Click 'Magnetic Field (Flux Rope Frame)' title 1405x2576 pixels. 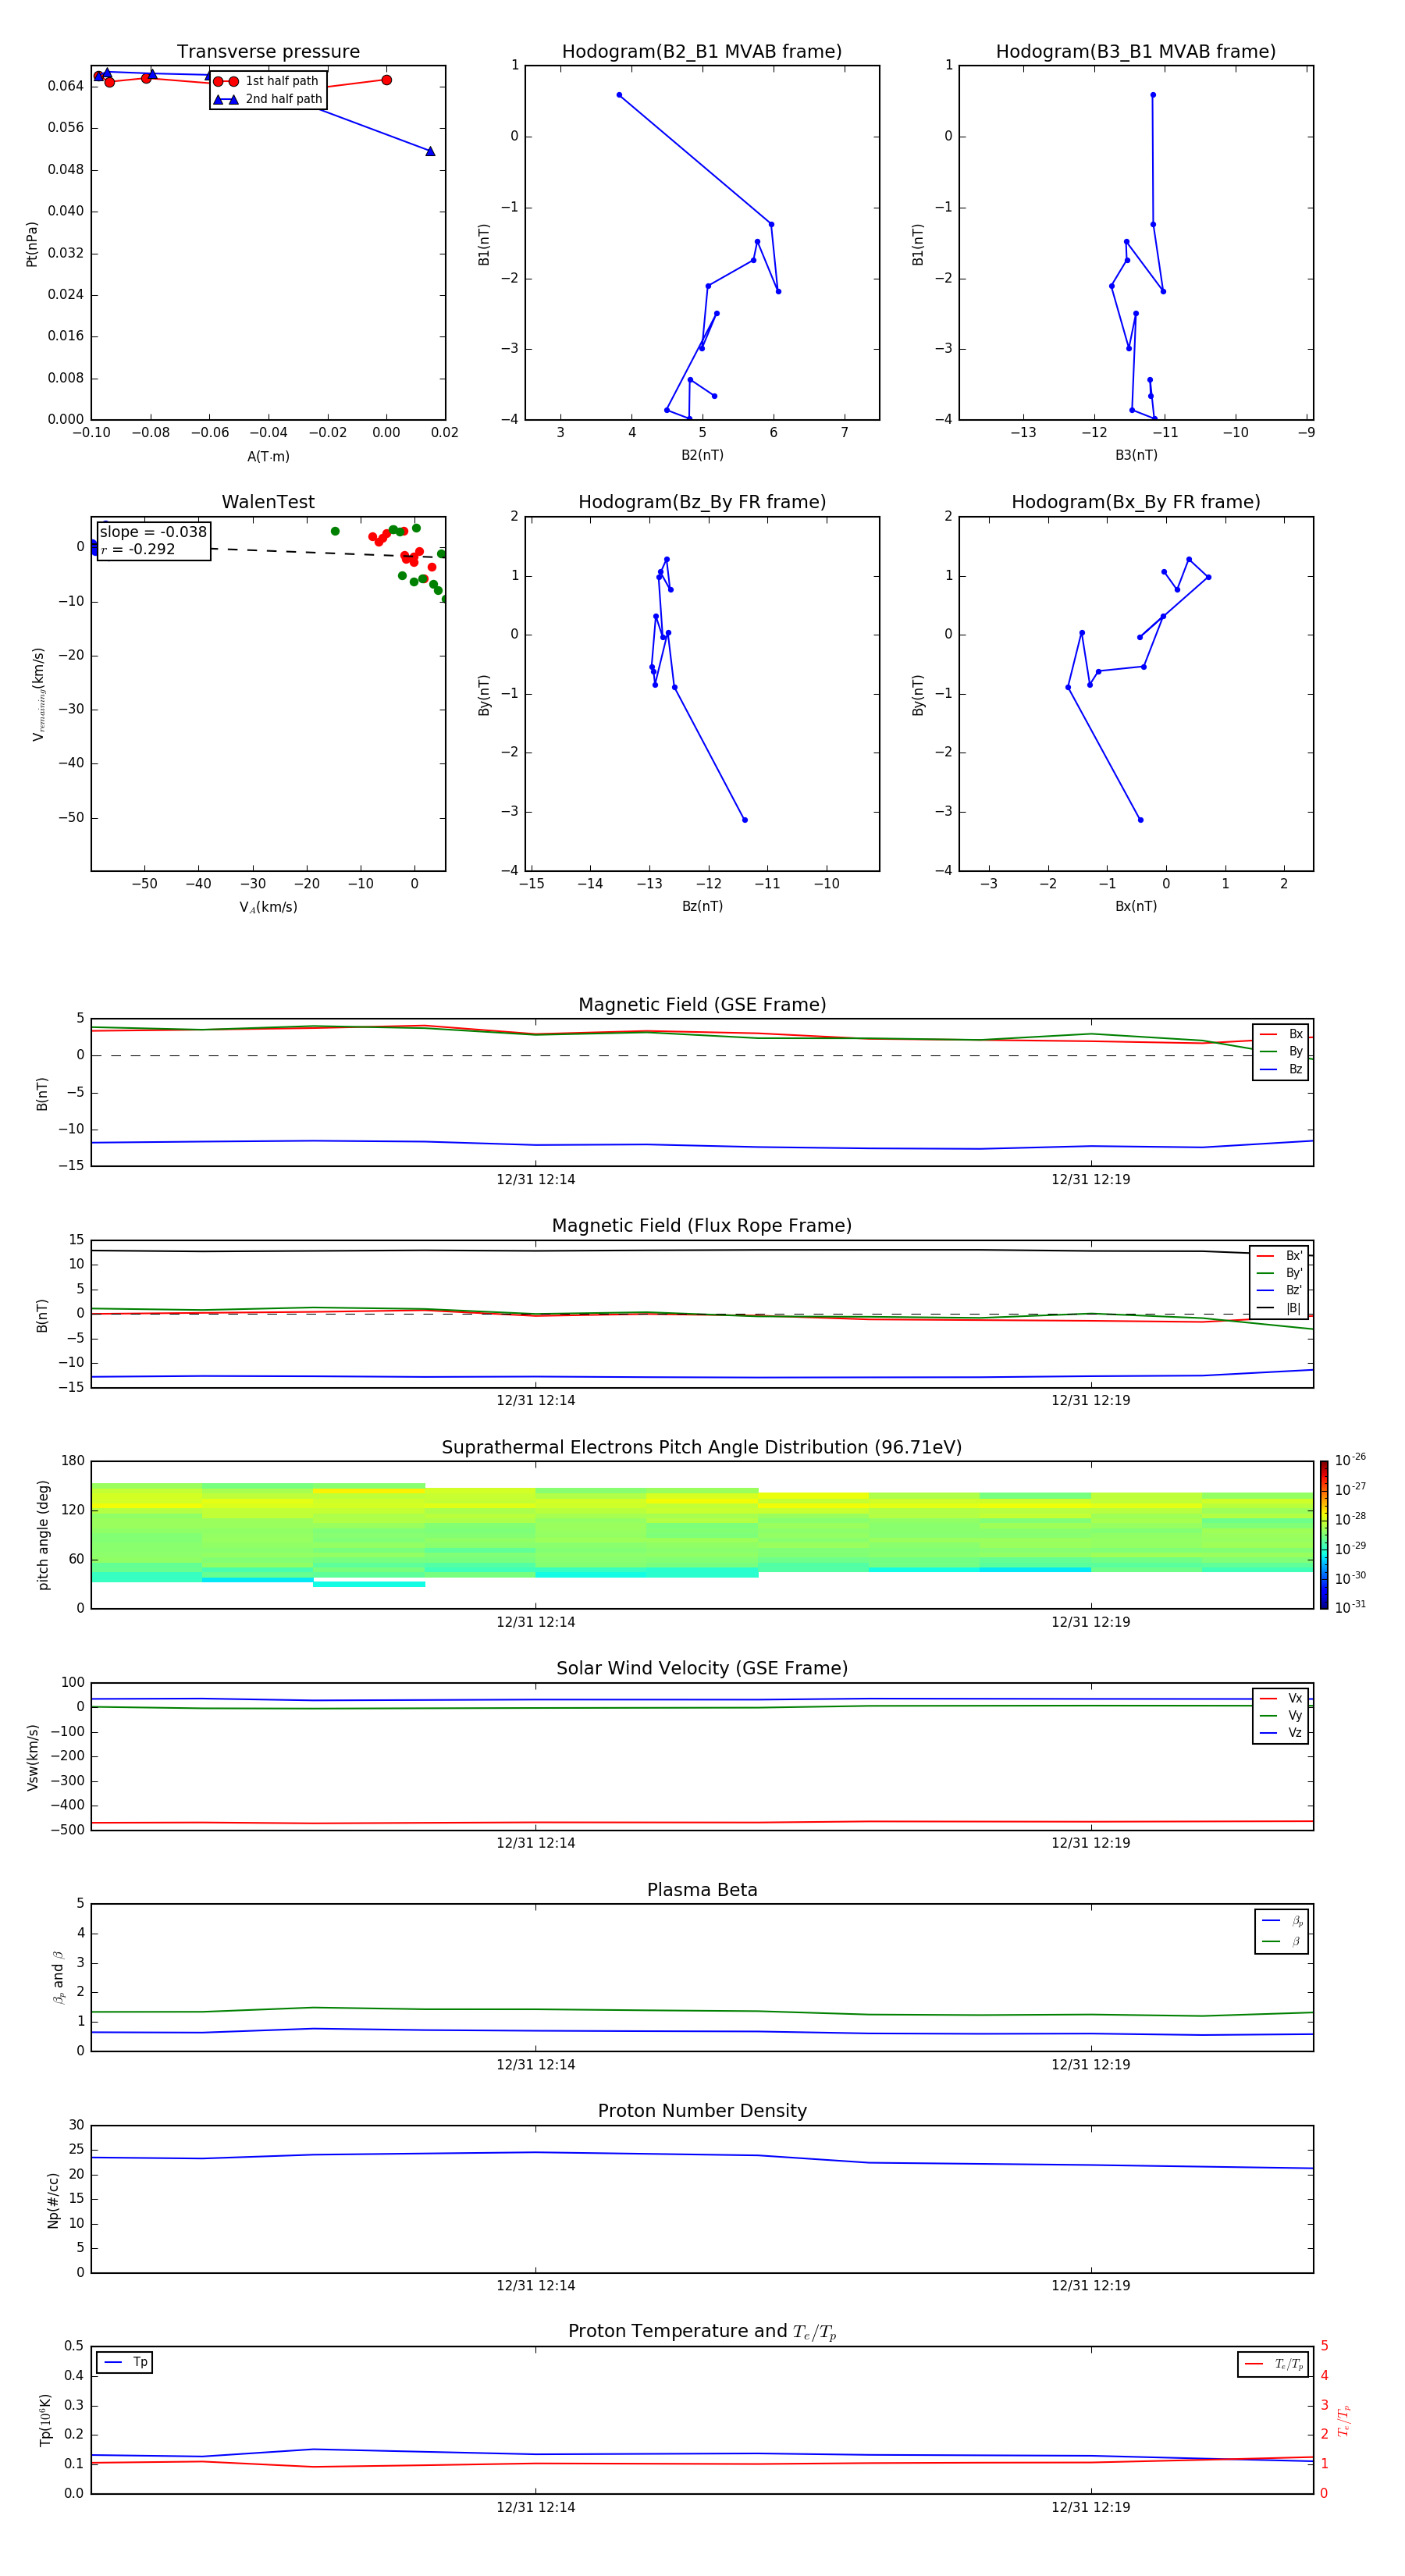702,1226
